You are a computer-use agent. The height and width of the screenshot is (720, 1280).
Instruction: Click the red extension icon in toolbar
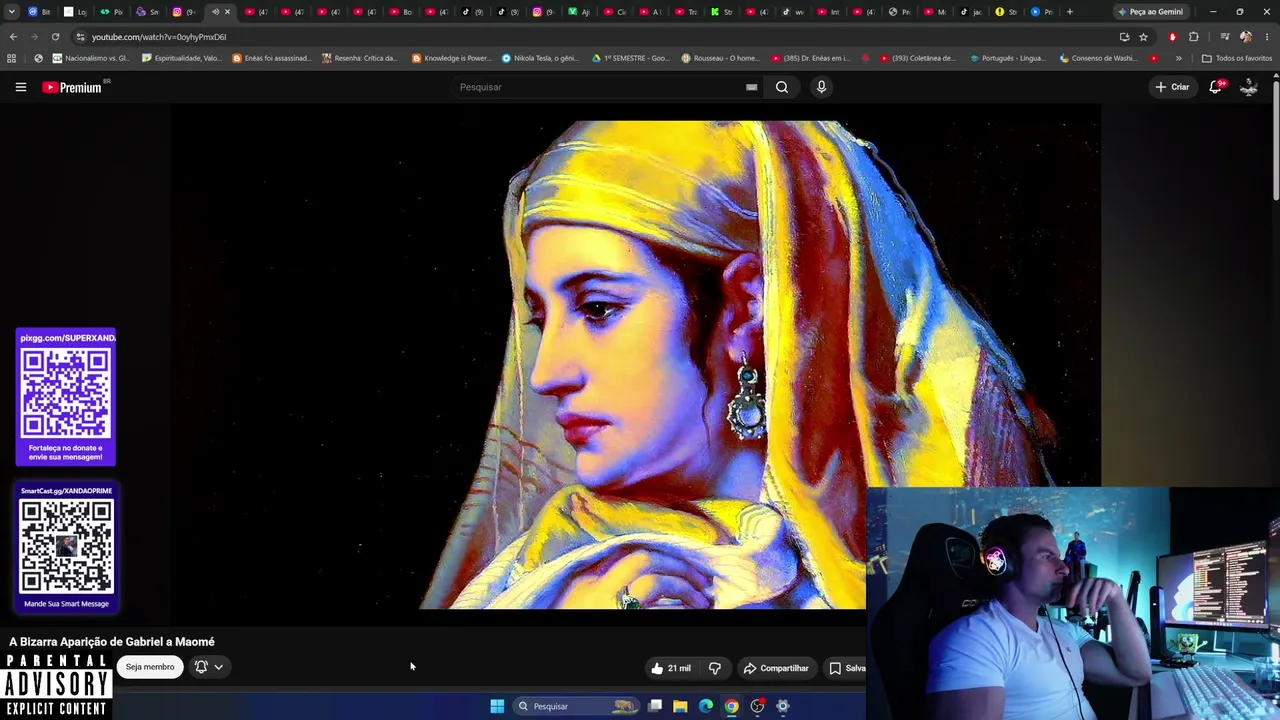(x=1172, y=37)
